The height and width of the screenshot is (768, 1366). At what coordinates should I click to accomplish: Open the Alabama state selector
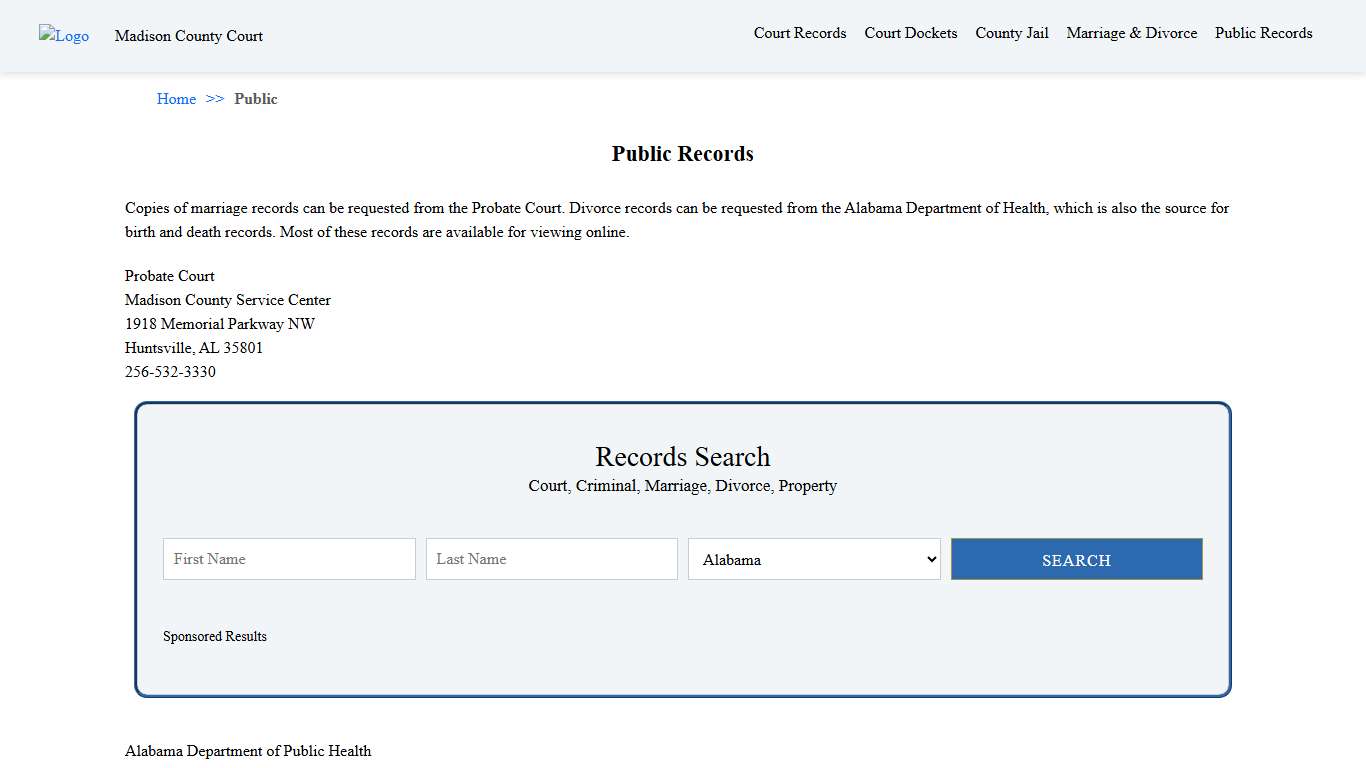(813, 559)
